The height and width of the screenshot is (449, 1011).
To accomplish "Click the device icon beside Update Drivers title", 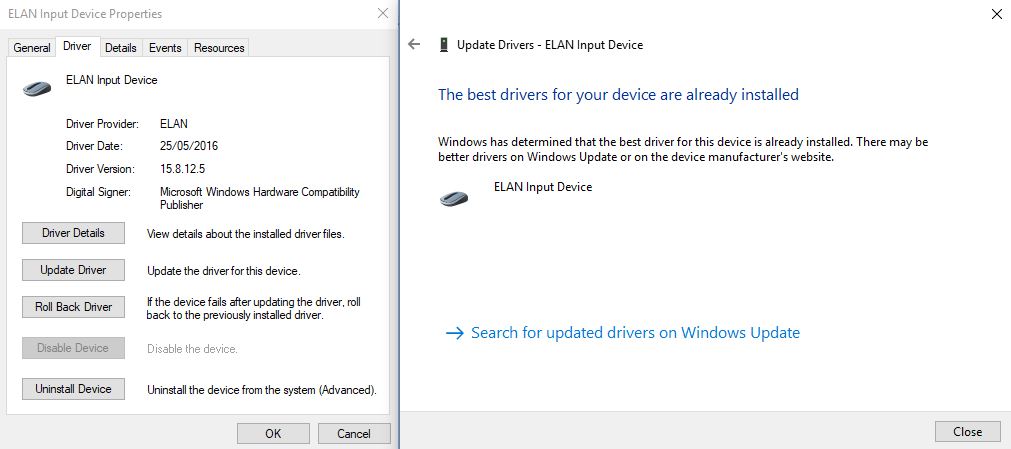I will pyautogui.click(x=443, y=45).
